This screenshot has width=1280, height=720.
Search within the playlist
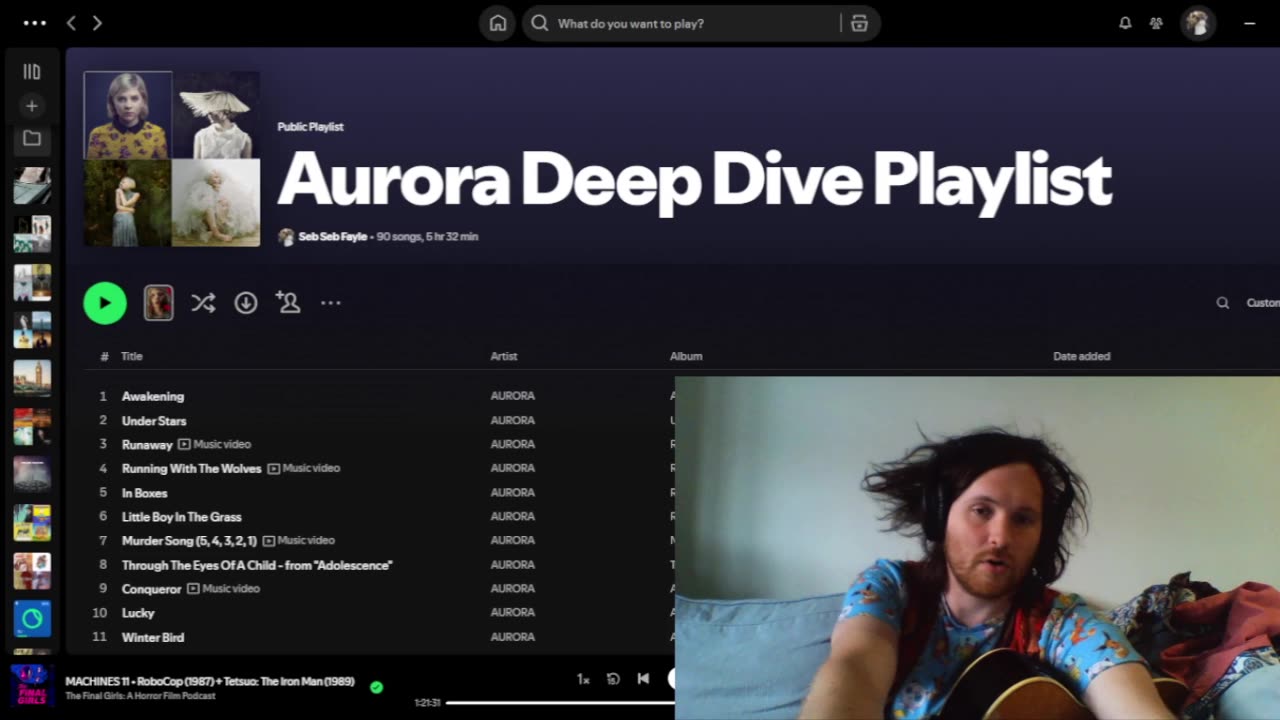click(x=1222, y=303)
